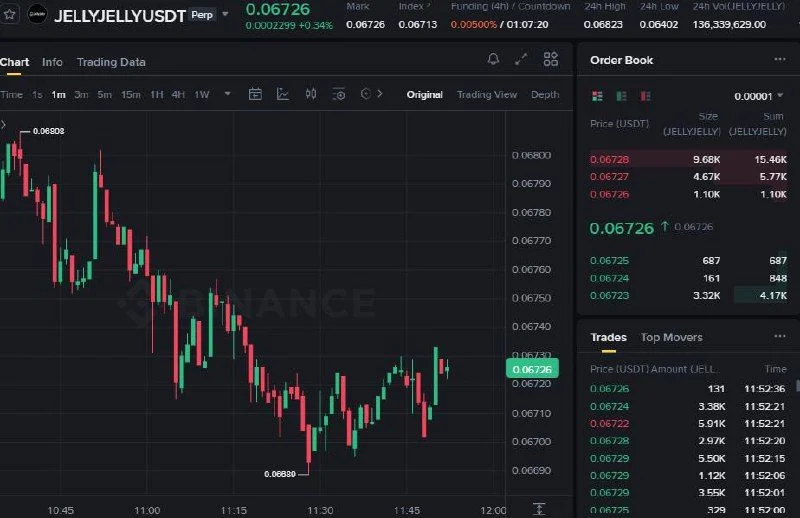Click the circular replay icon in chart toolbar
Viewport: 800px width, 518px height.
click(365, 94)
